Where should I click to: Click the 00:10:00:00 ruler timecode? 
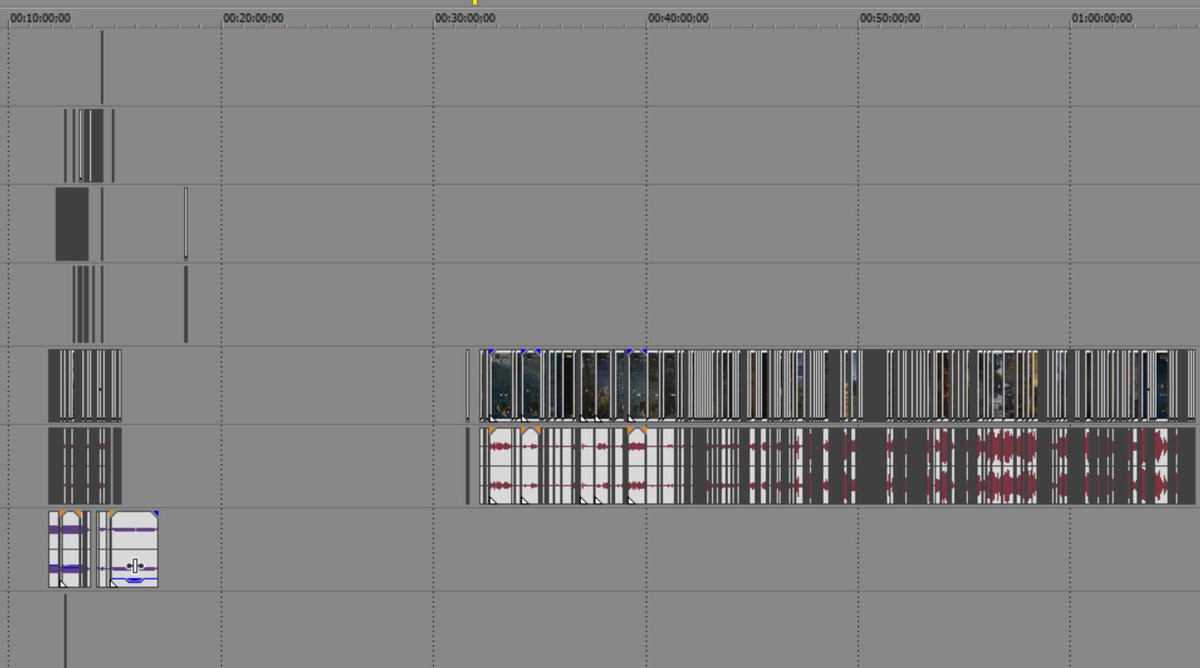(x=40, y=18)
